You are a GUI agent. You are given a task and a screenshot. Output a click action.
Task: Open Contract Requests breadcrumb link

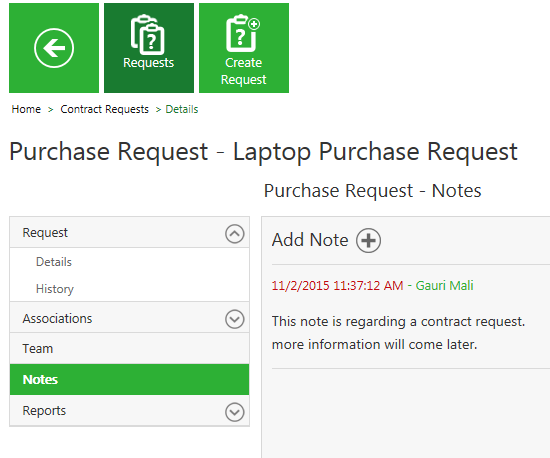click(x=105, y=109)
